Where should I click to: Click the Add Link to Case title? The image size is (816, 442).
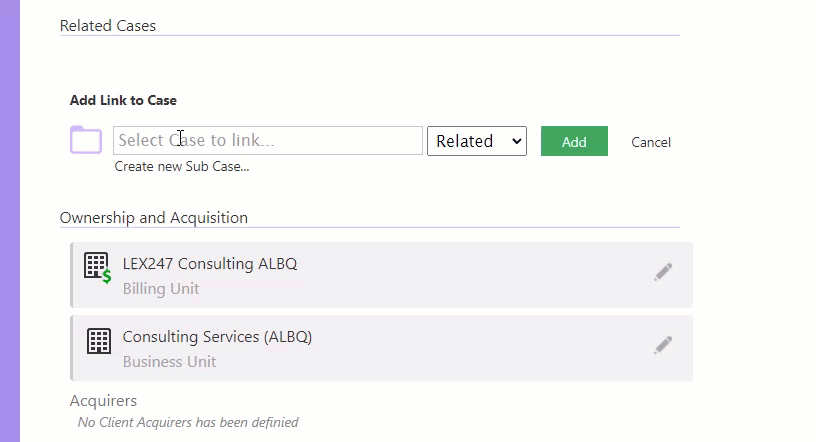tap(123, 100)
